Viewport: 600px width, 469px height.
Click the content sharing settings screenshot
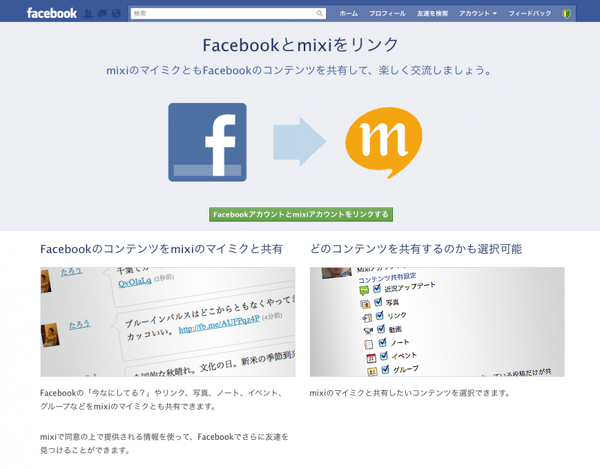point(437,322)
